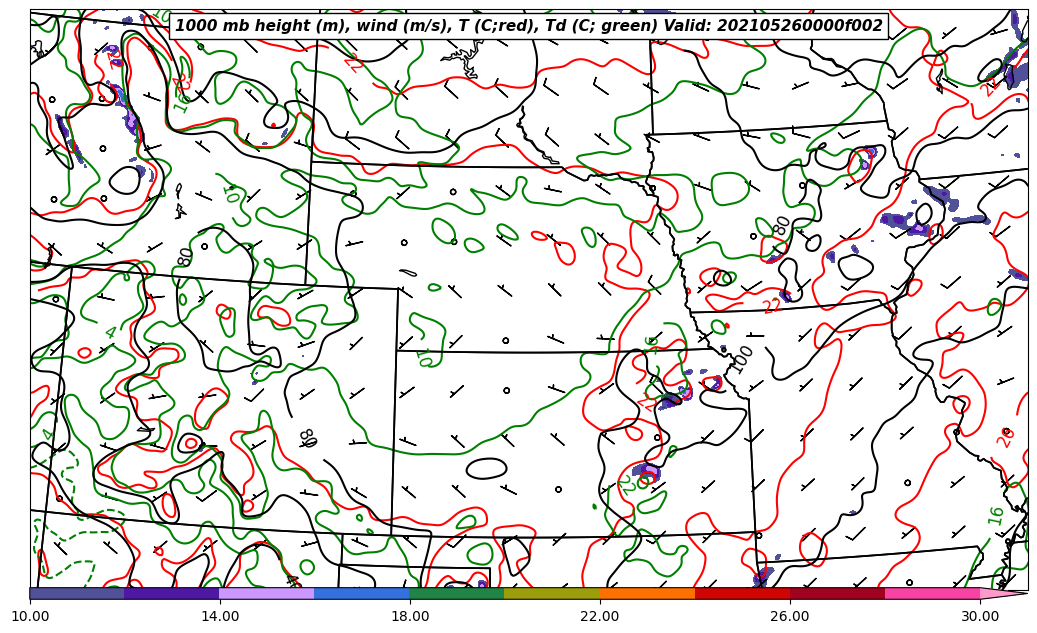Image resolution: width=1037 pixels, height=633 pixels.
Task: Choose the hot pink 28–30 colorbar segment
Action: pyautogui.click(x=932, y=593)
